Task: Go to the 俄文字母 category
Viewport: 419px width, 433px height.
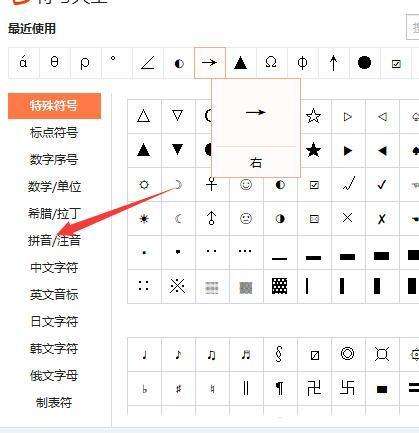Action: pyautogui.click(x=54, y=376)
